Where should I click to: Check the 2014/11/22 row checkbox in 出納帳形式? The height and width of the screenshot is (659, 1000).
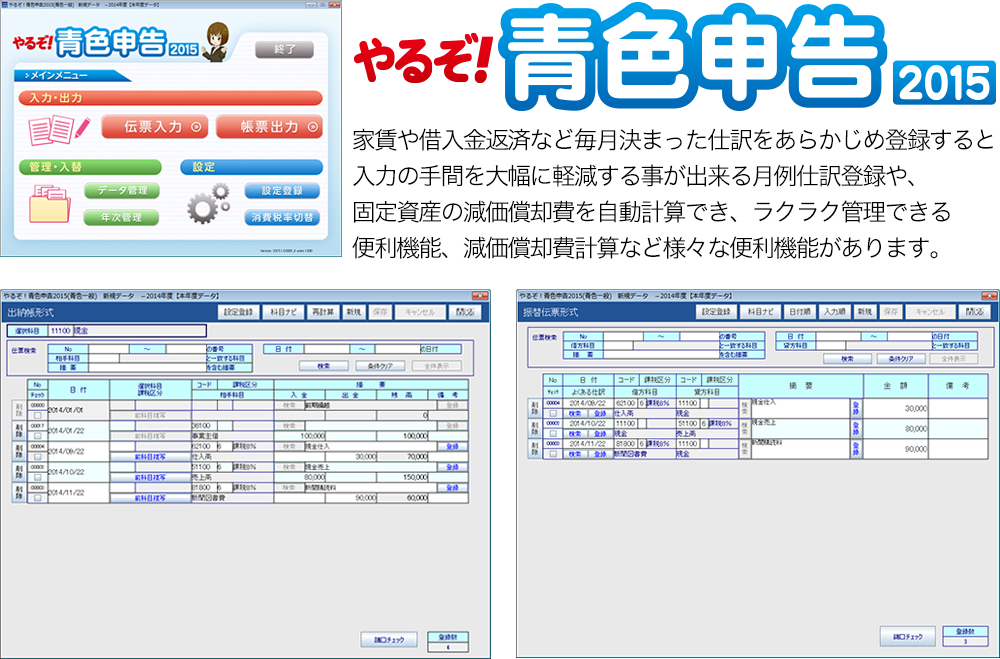click(38, 498)
